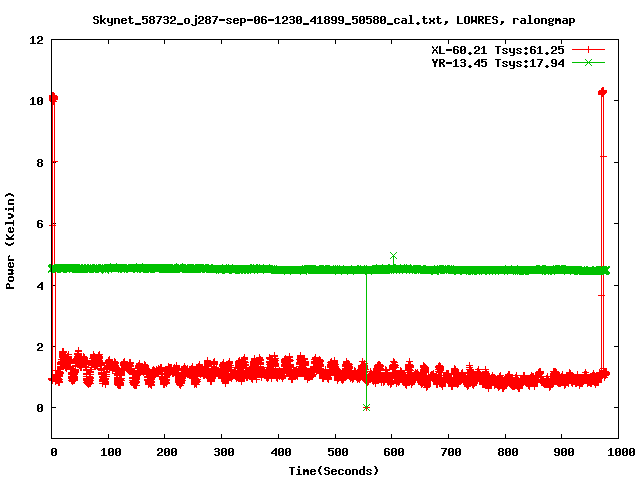The width and height of the screenshot is (640, 480).
Task: Click the x-axis tick label 100
Action: [111, 452]
